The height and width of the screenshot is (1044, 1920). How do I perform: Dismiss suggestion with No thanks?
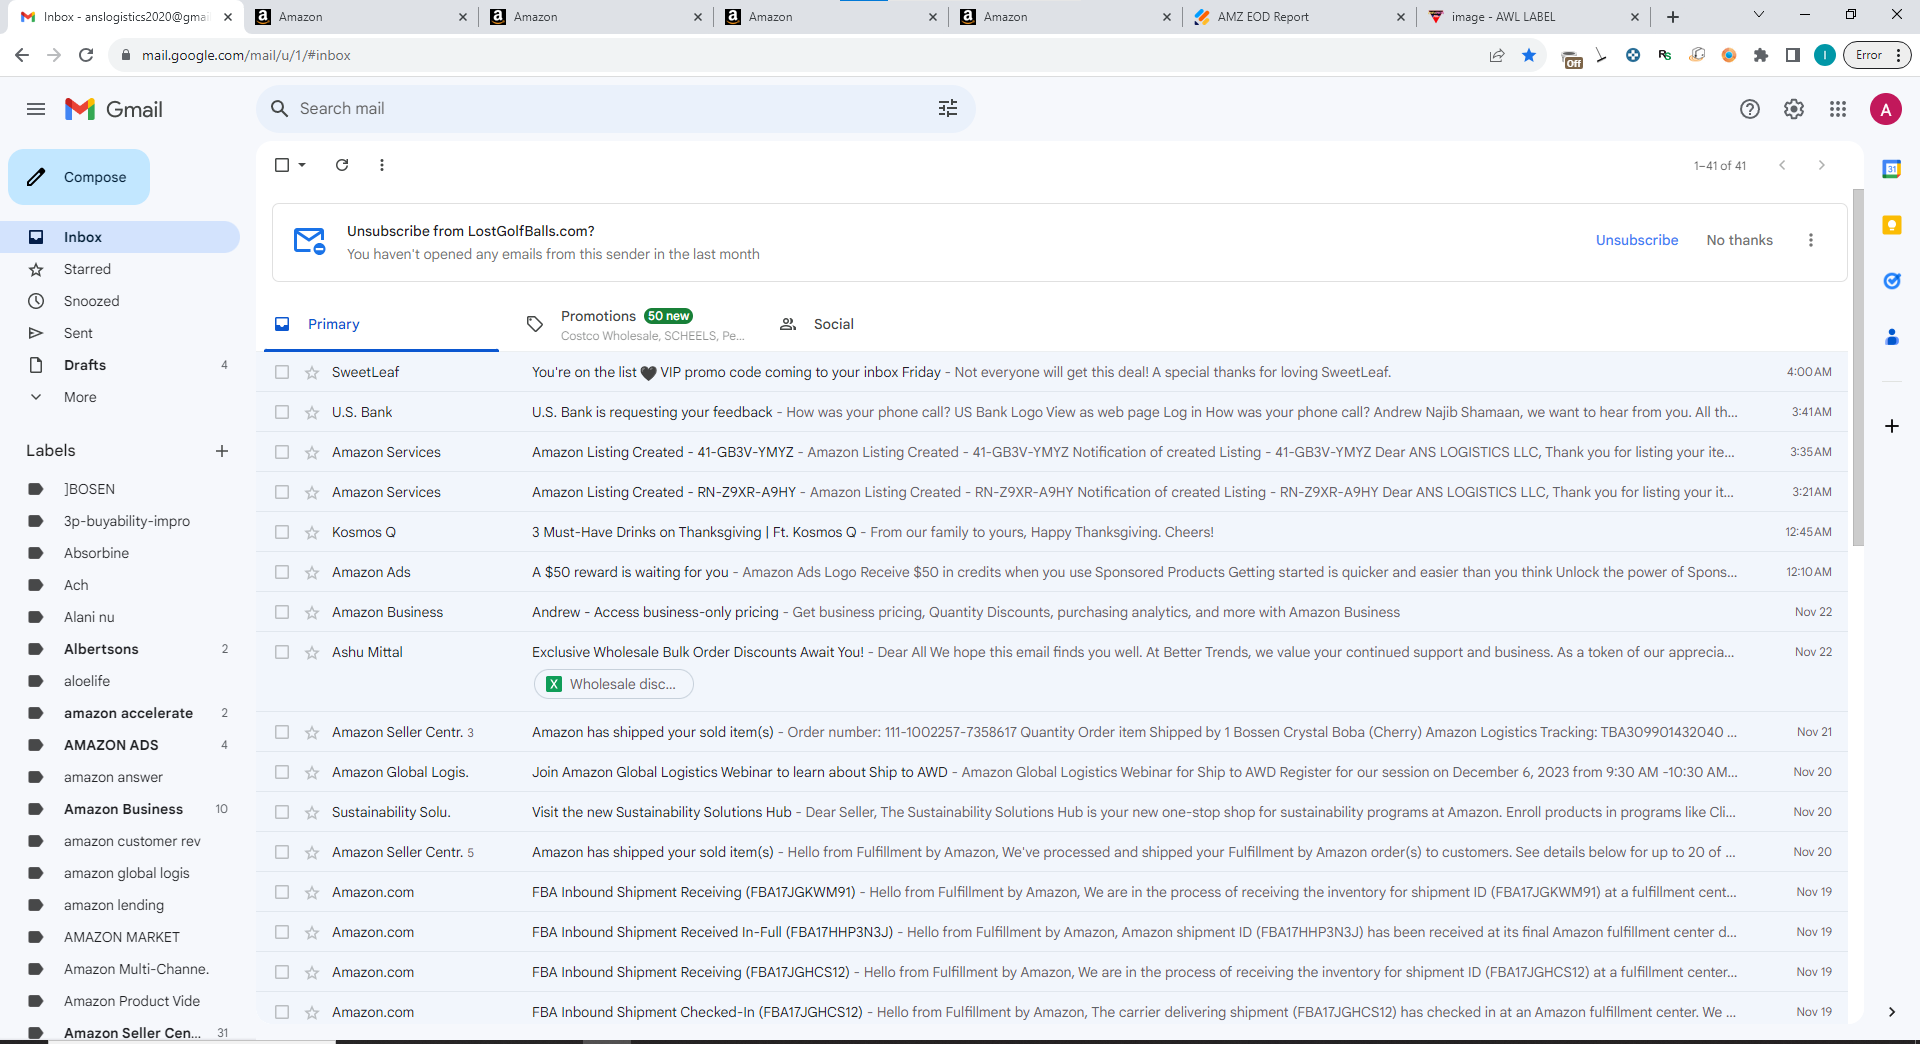[x=1739, y=240]
